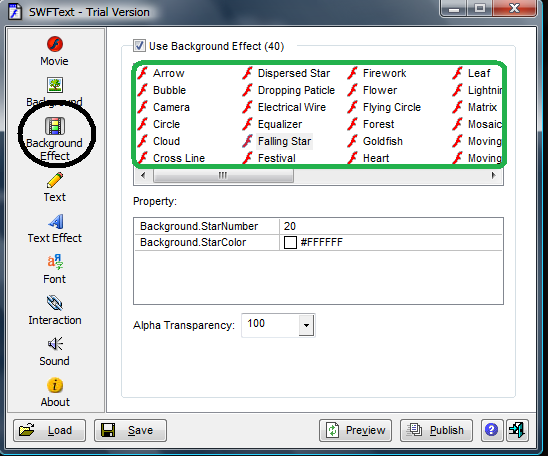Choose the Equalizer effect

click(x=272, y=124)
